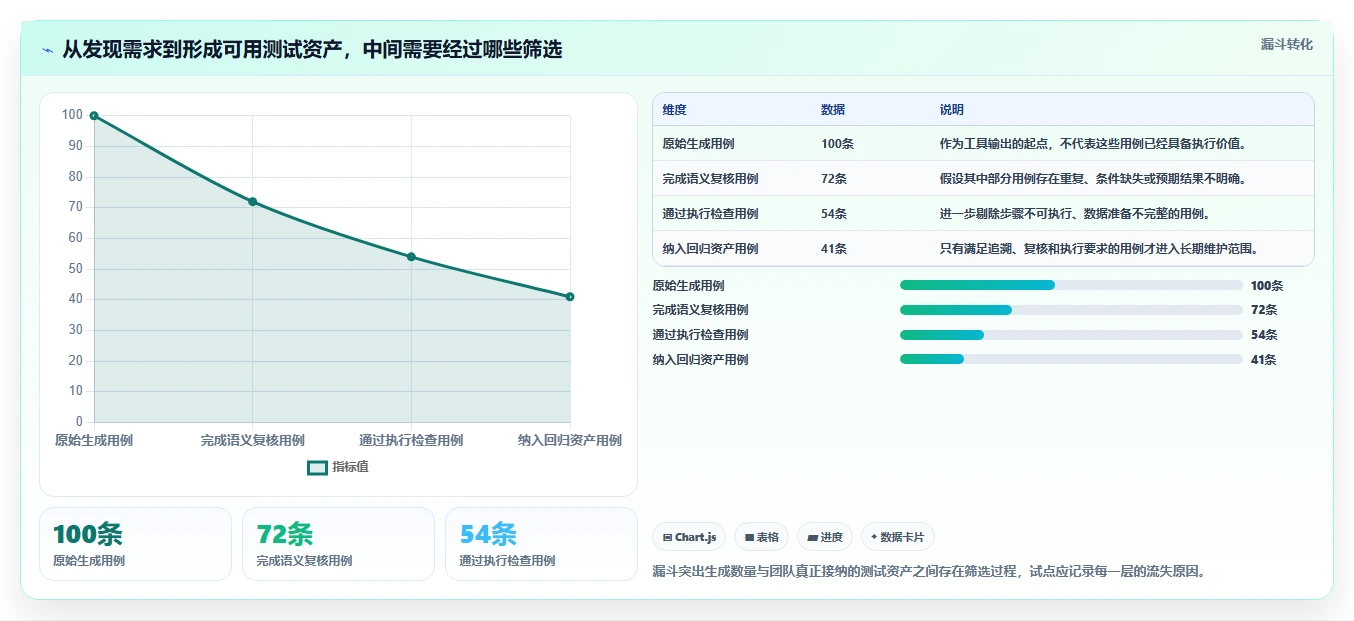1354x621 pixels.
Task: Click the heading 从发现需求到形成可用测试资产
Action: (312, 49)
